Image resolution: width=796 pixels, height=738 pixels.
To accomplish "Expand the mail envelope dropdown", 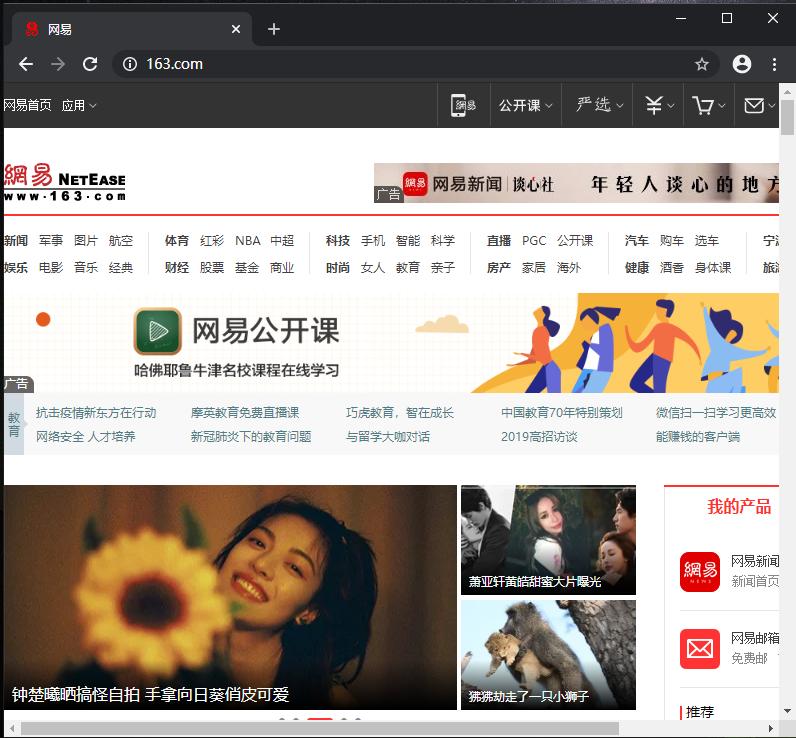I will pos(759,106).
